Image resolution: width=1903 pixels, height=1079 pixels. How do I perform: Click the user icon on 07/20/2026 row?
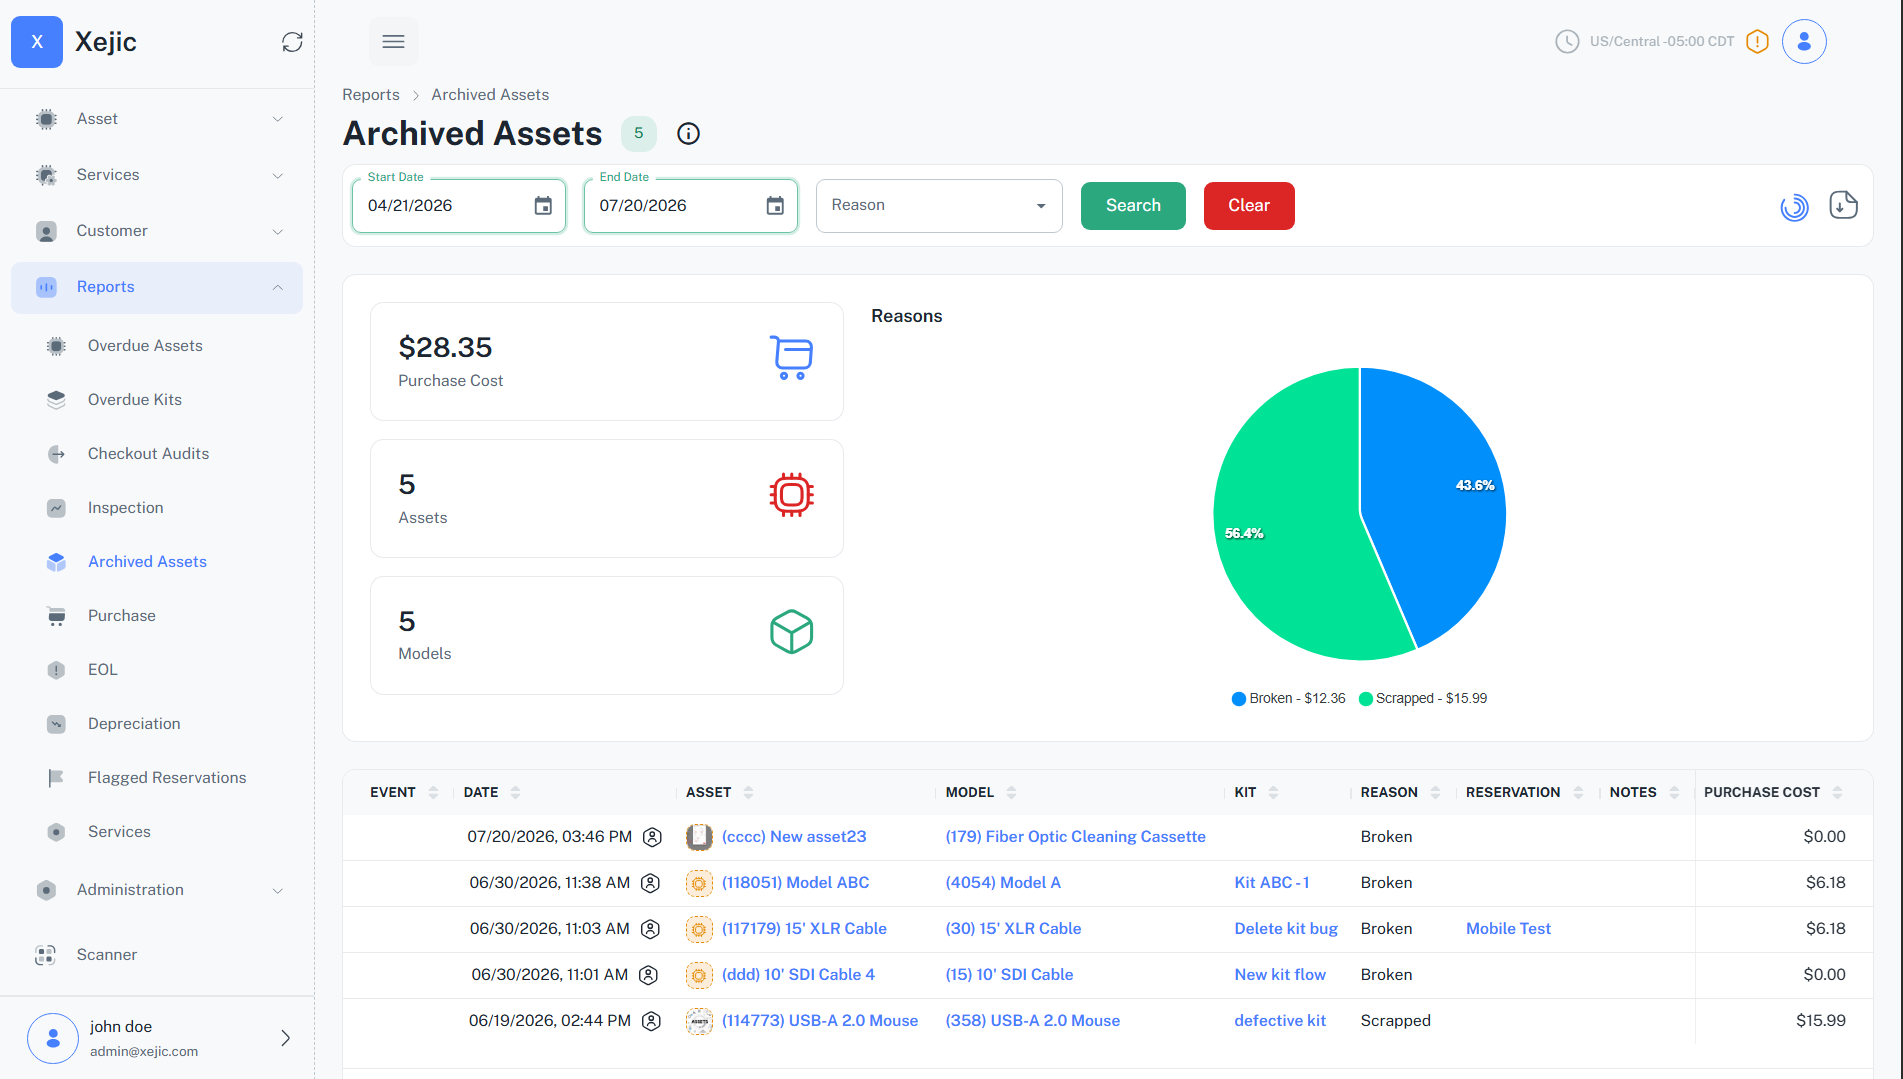point(652,837)
